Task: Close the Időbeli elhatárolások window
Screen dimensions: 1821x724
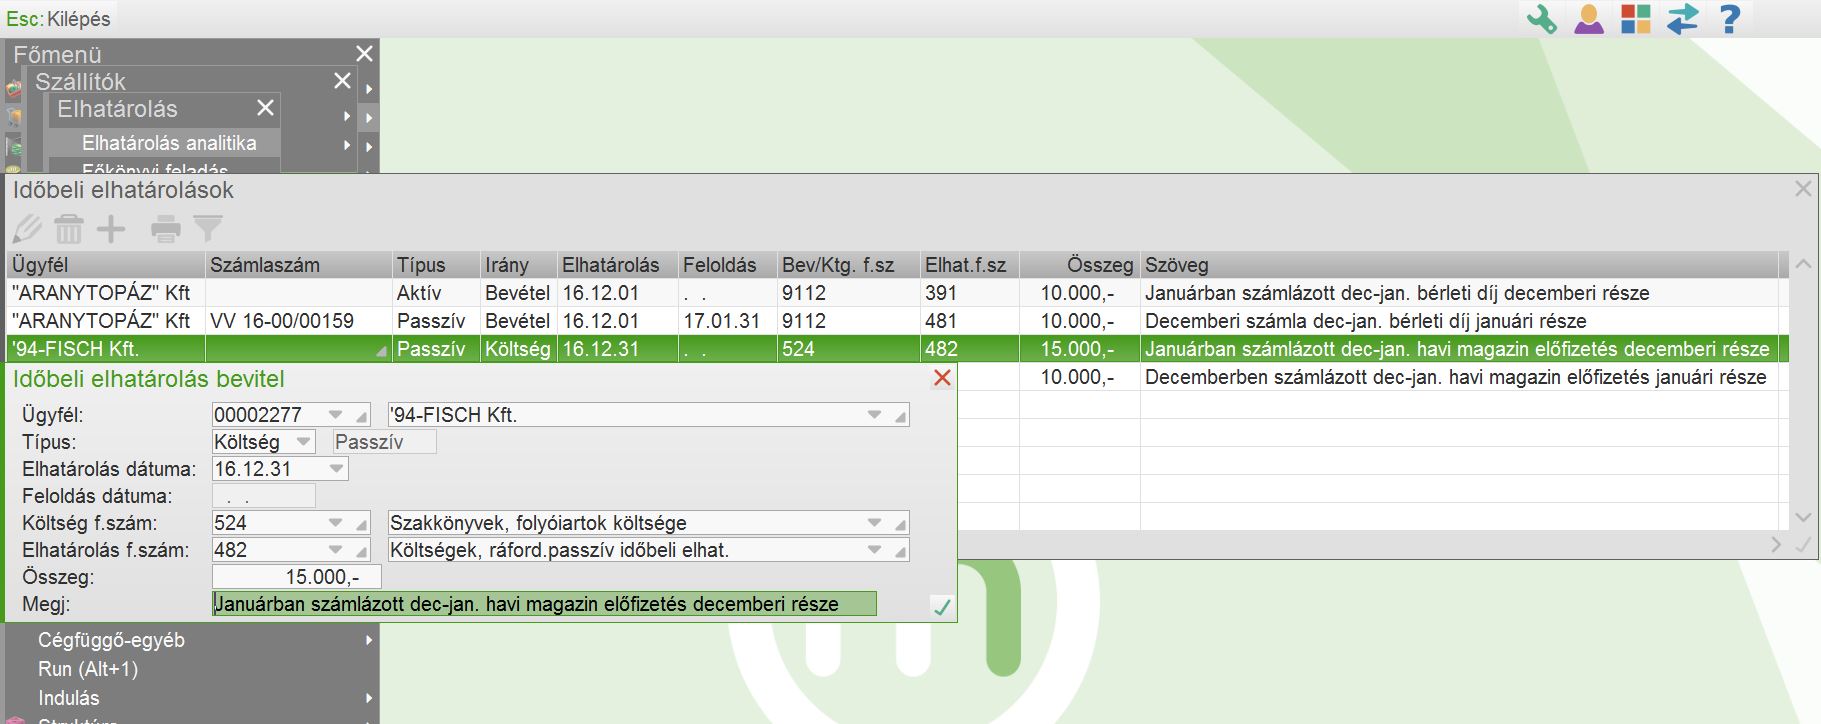Action: [x=1803, y=189]
